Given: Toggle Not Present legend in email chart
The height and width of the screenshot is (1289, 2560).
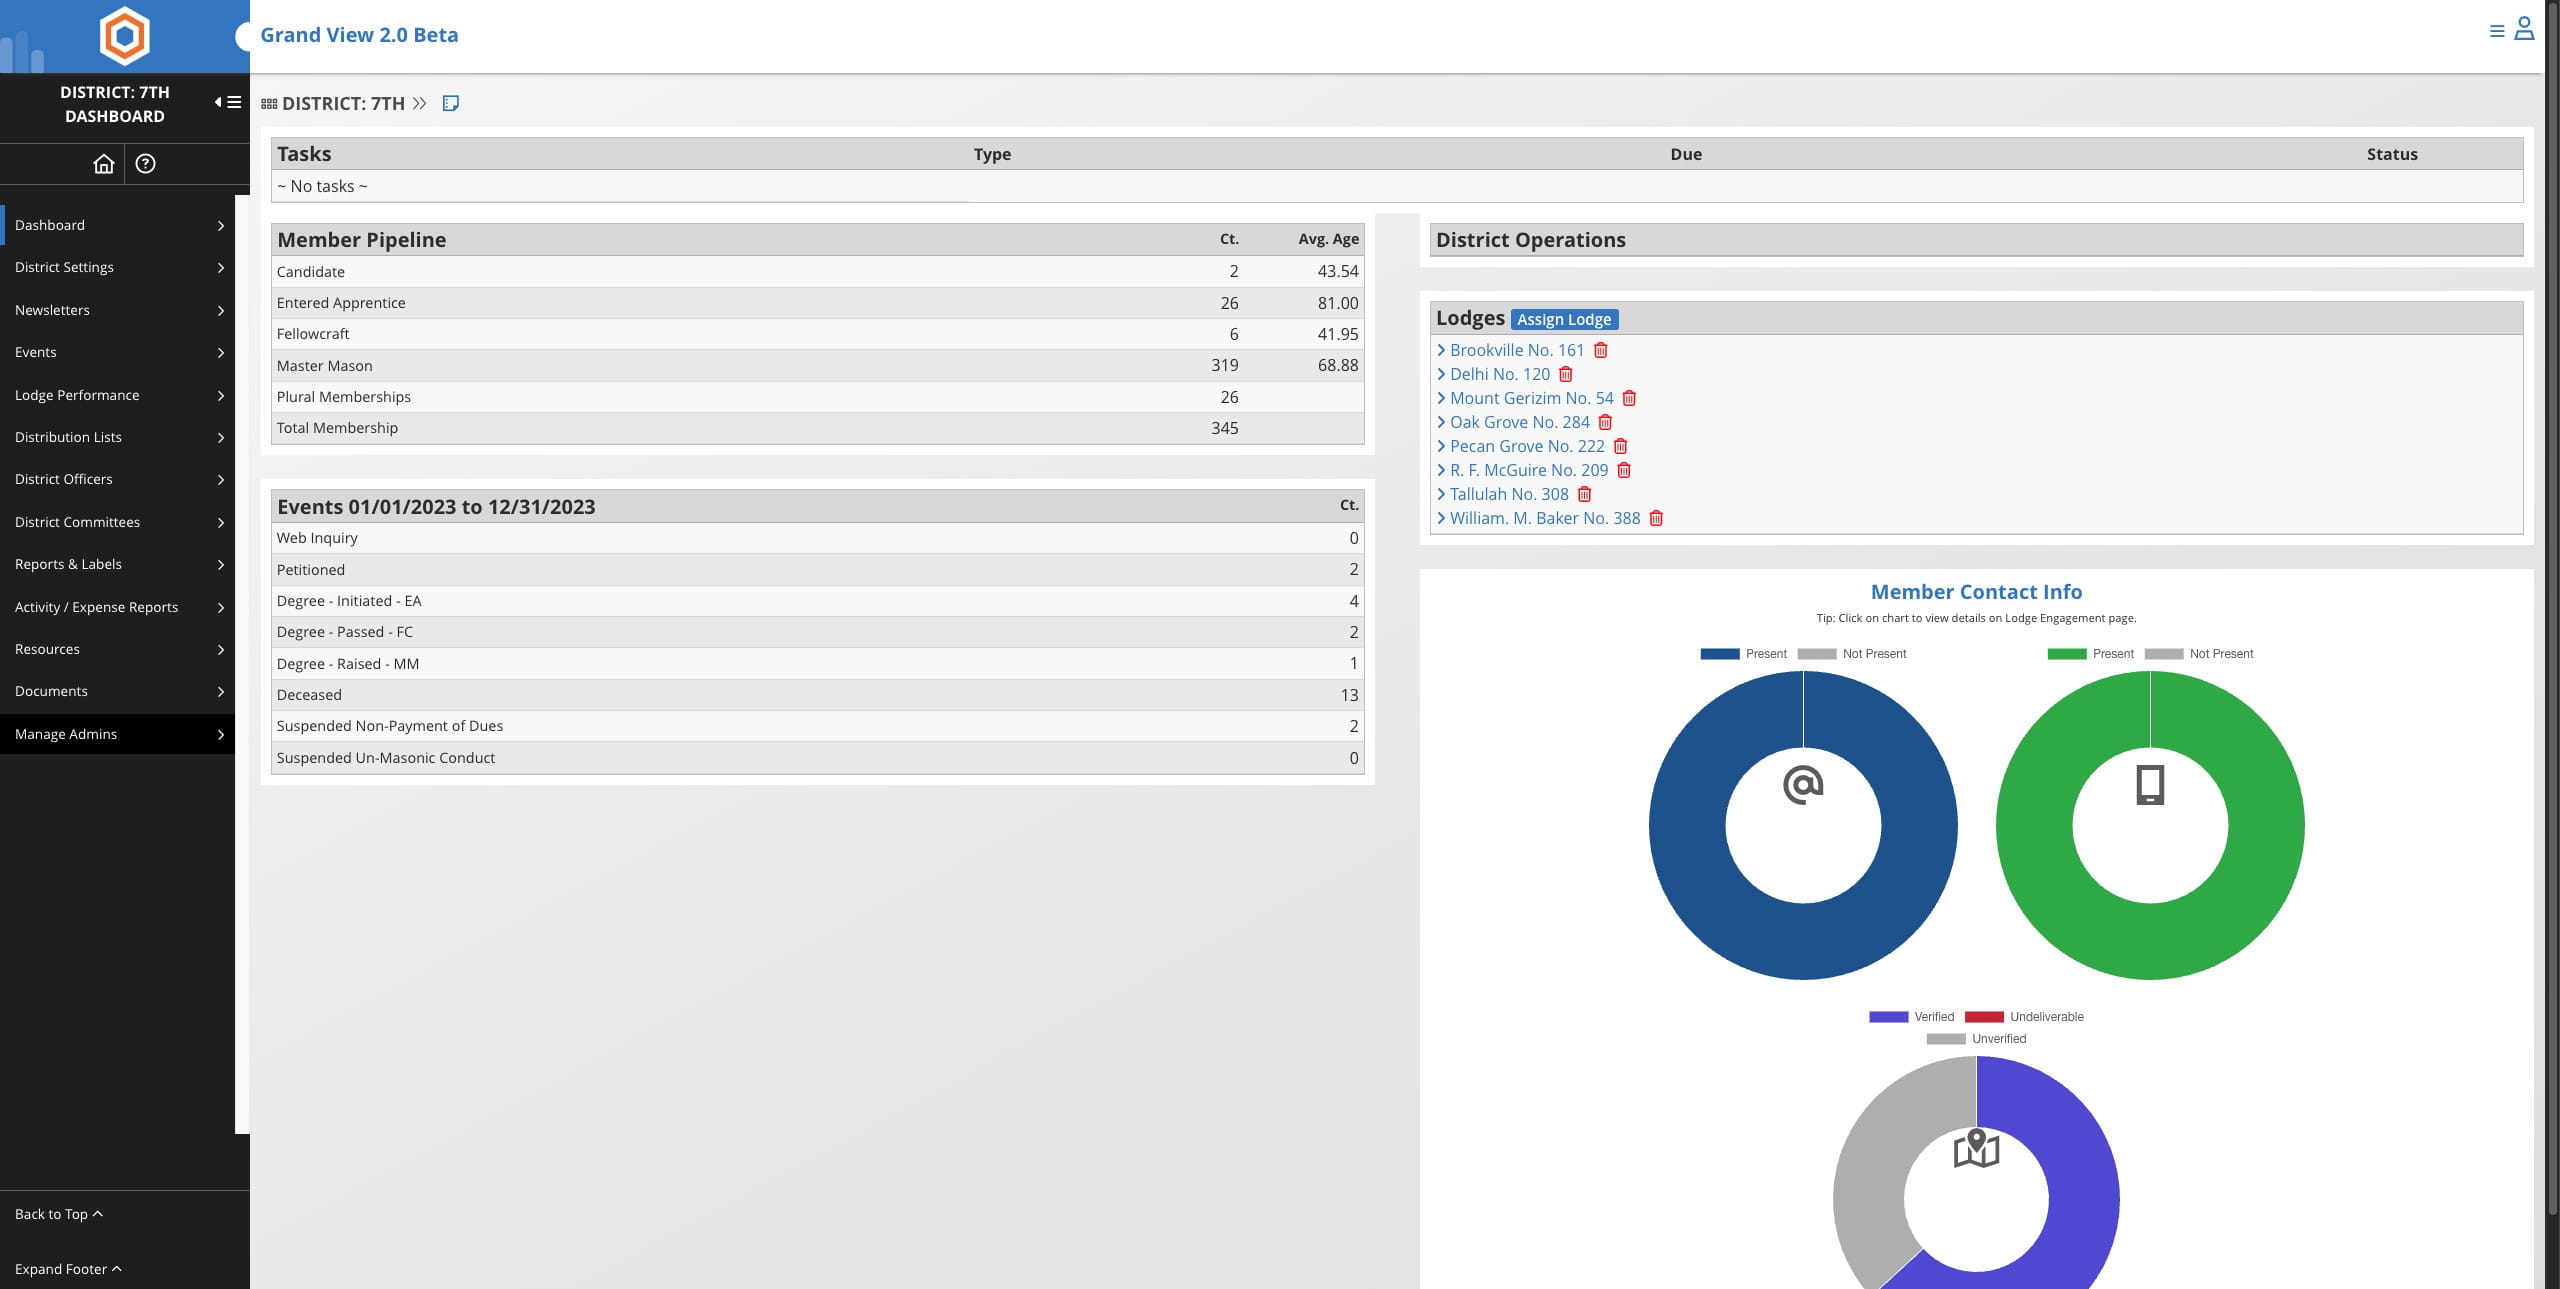Looking at the screenshot, I should [x=1852, y=654].
